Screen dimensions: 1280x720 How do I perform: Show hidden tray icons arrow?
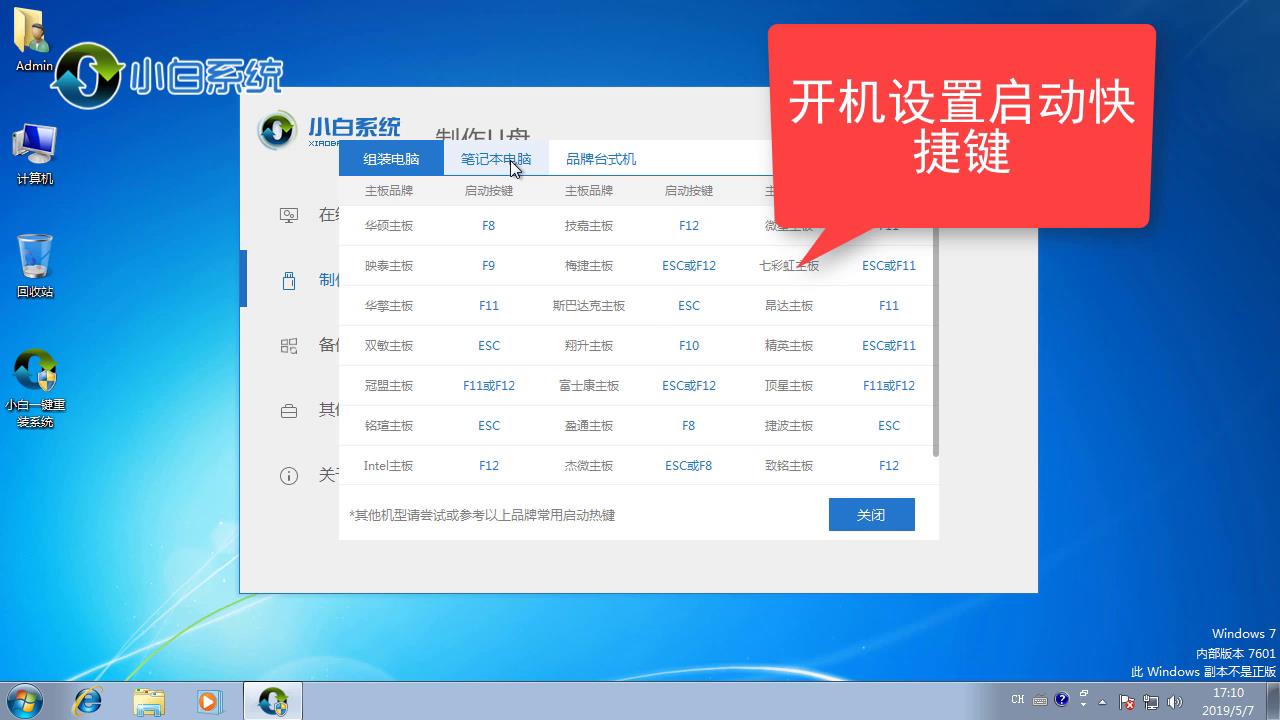[x=1103, y=701]
